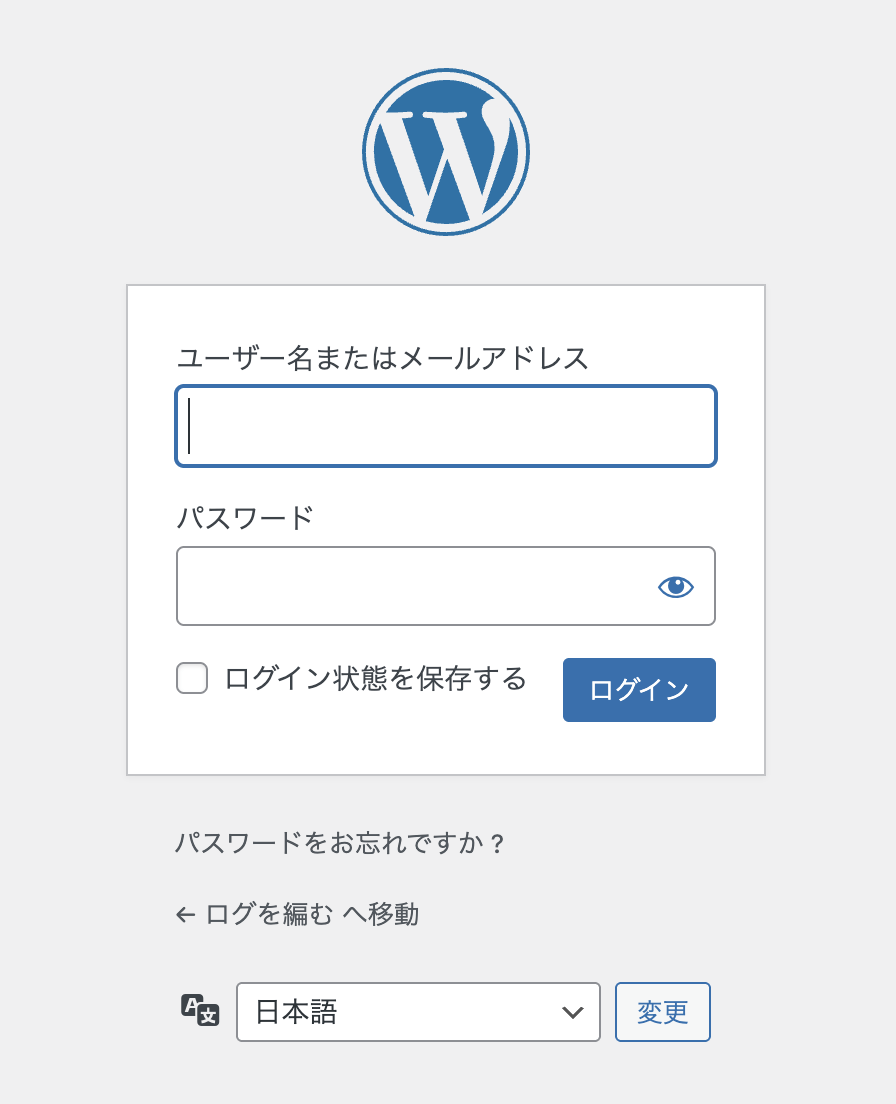
Task: Click the chevron arrow in language selector
Action: click(573, 1012)
